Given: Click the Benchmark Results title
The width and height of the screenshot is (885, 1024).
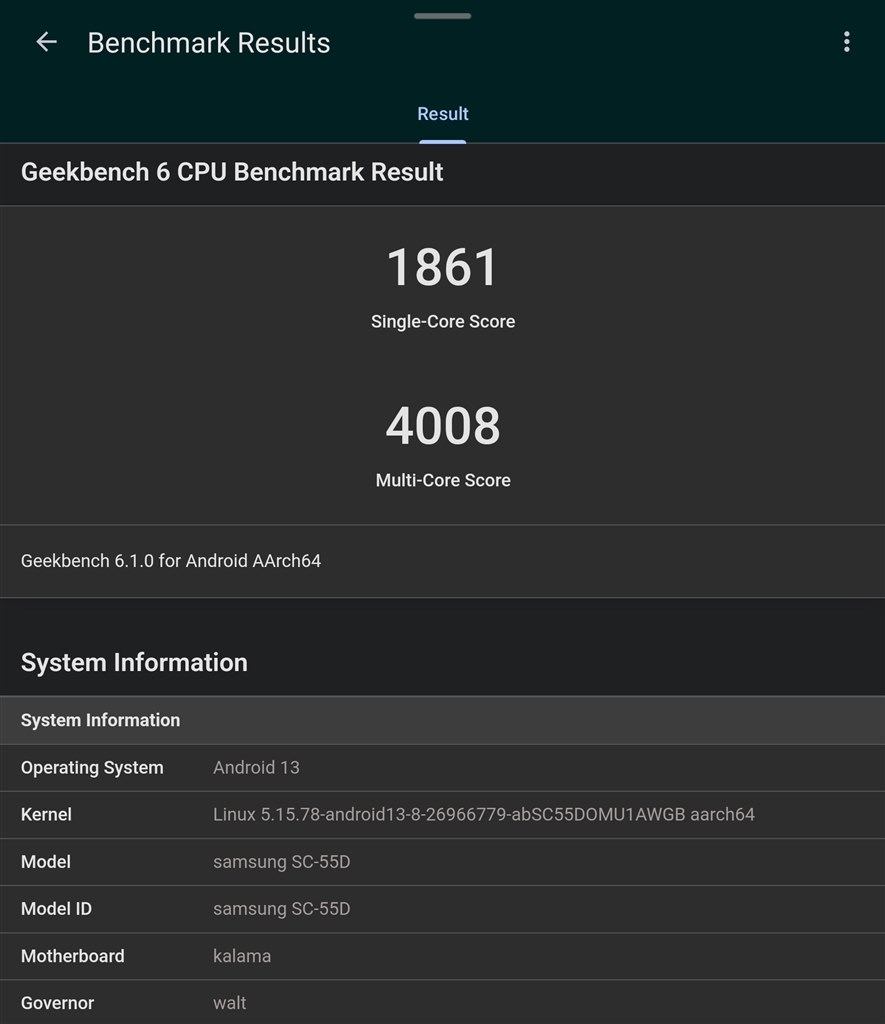Looking at the screenshot, I should click(x=209, y=43).
